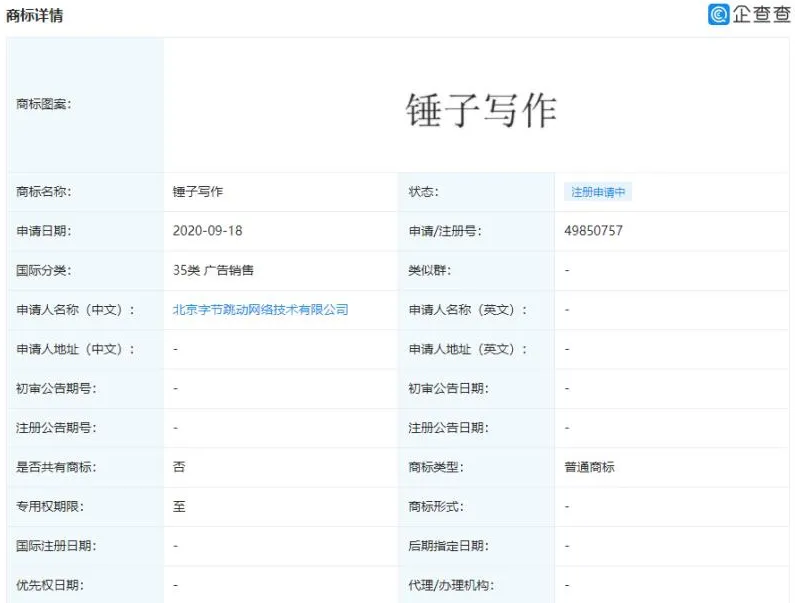795x610 pixels.
Task: Click the 国际分类 label
Action: tap(44, 270)
